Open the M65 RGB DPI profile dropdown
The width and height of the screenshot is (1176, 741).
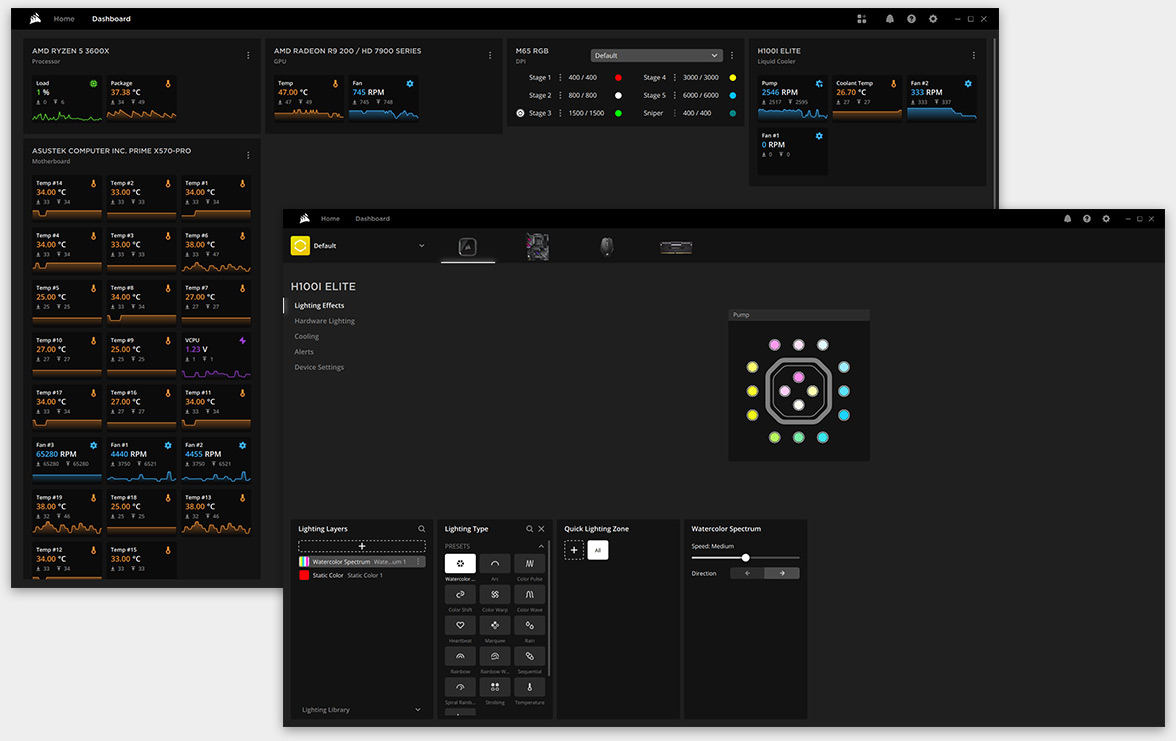point(656,56)
